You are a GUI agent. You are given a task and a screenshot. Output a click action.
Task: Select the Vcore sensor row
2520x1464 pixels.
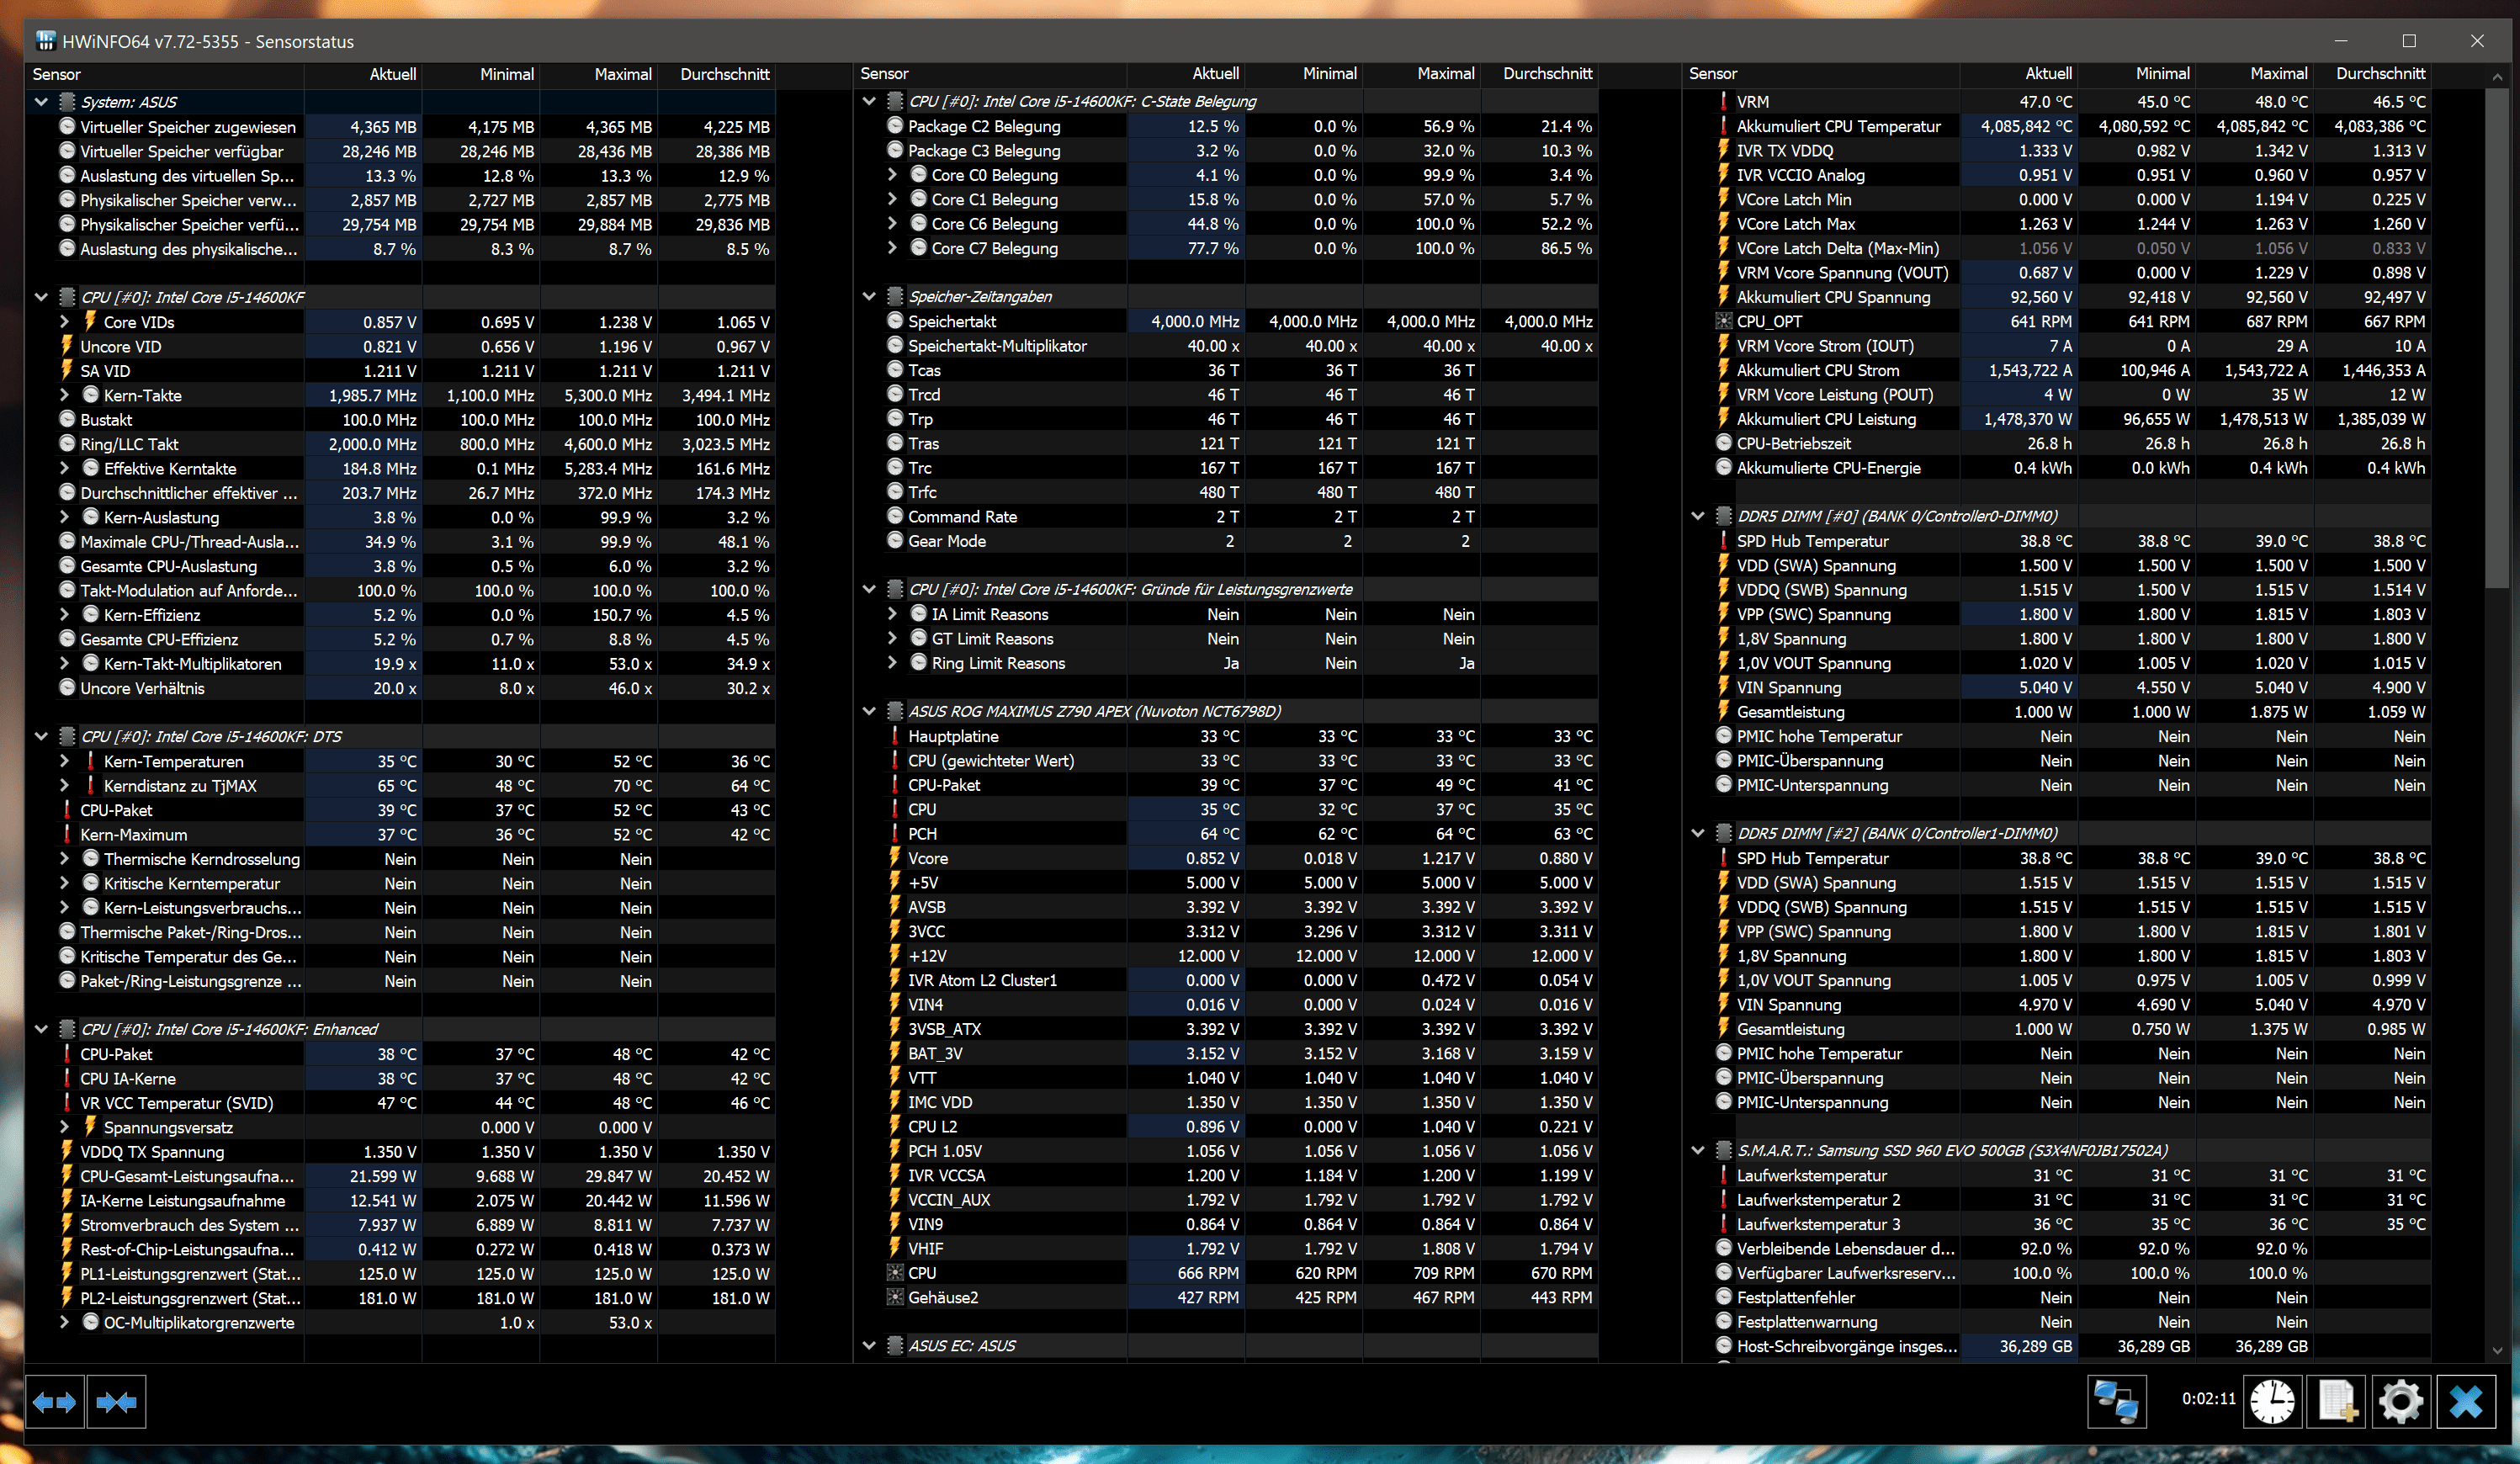pos(928,858)
